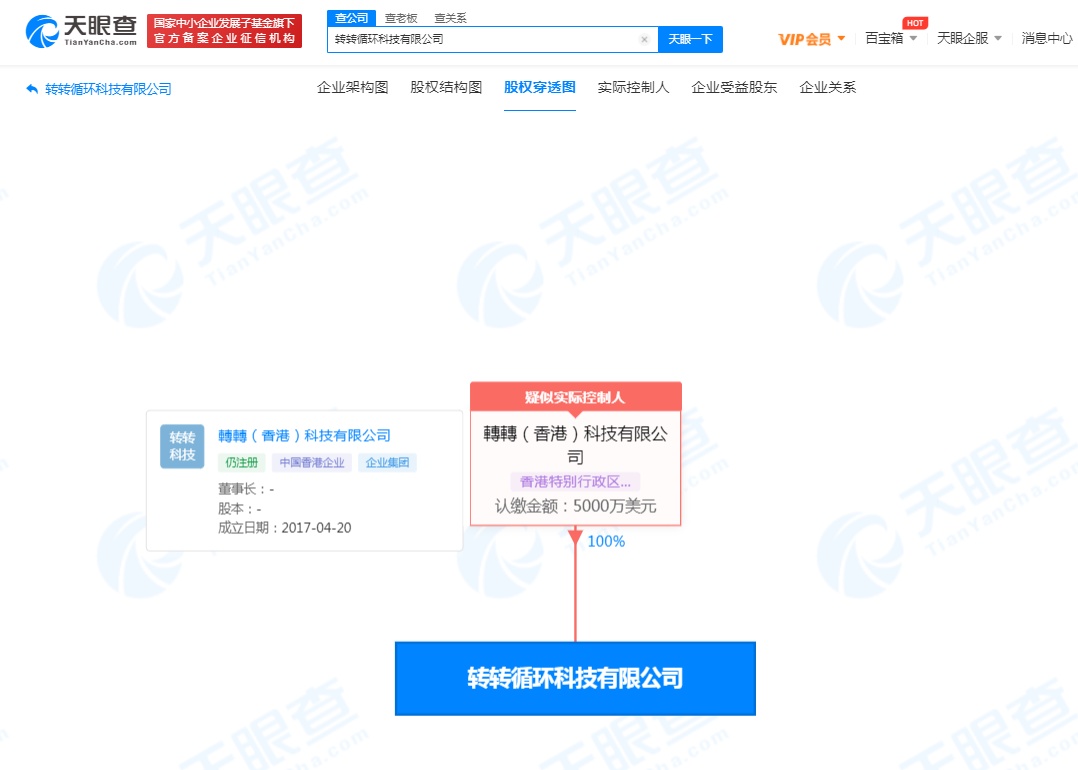Open the red 国家中小企业发展子基金 banner
Viewport: 1078px width, 770px height.
click(224, 31)
